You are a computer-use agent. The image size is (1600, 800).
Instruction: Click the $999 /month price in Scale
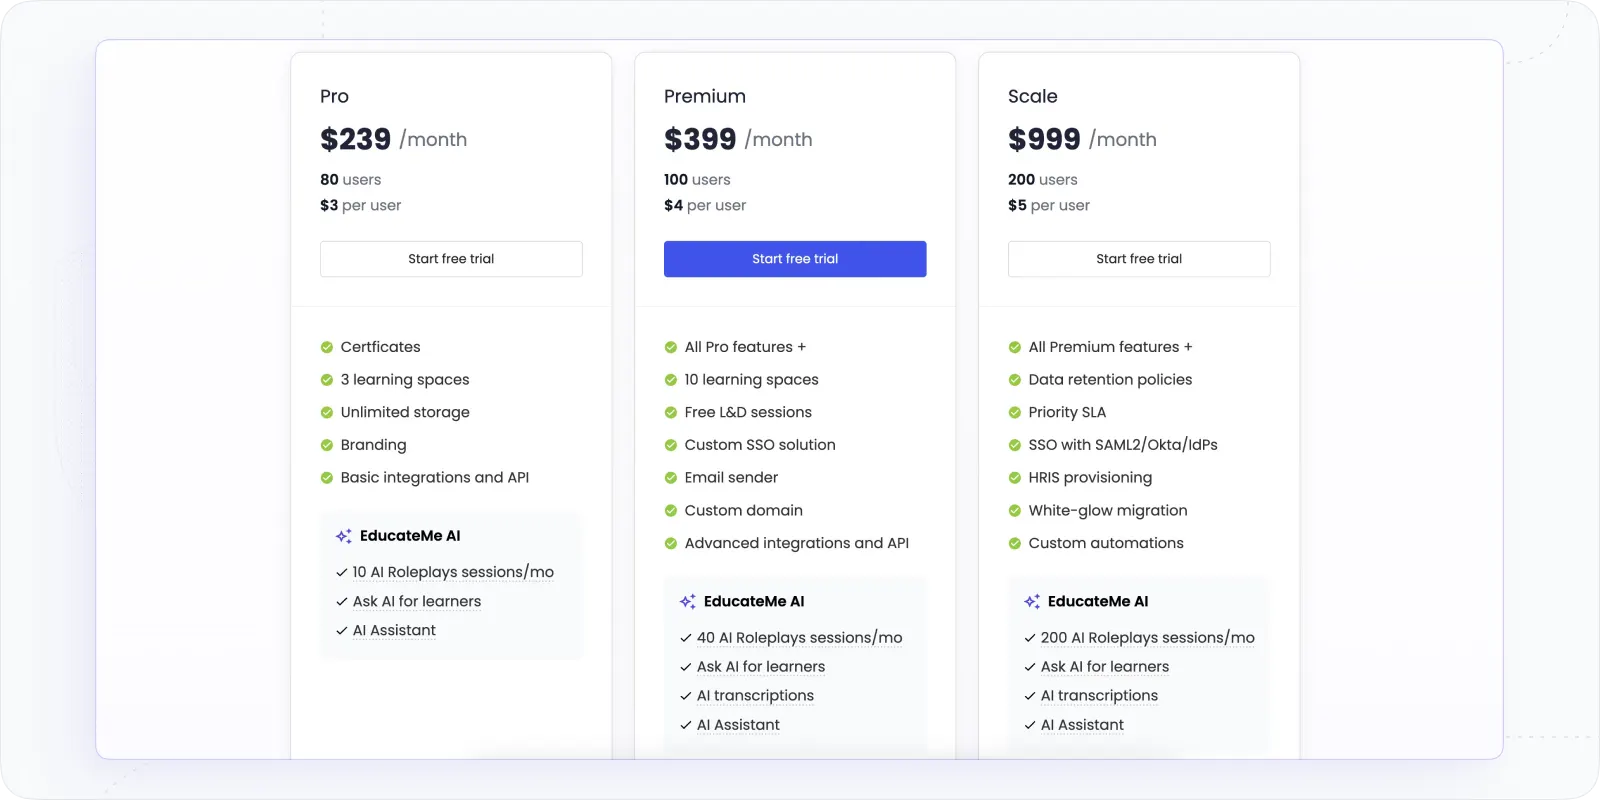pos(1081,139)
